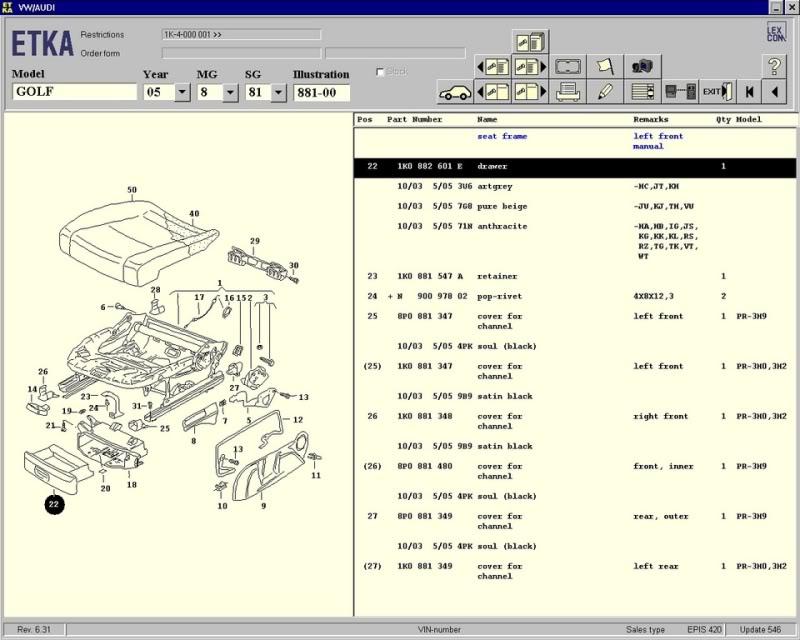
Task: Click the license plate frame icon
Action: point(567,66)
